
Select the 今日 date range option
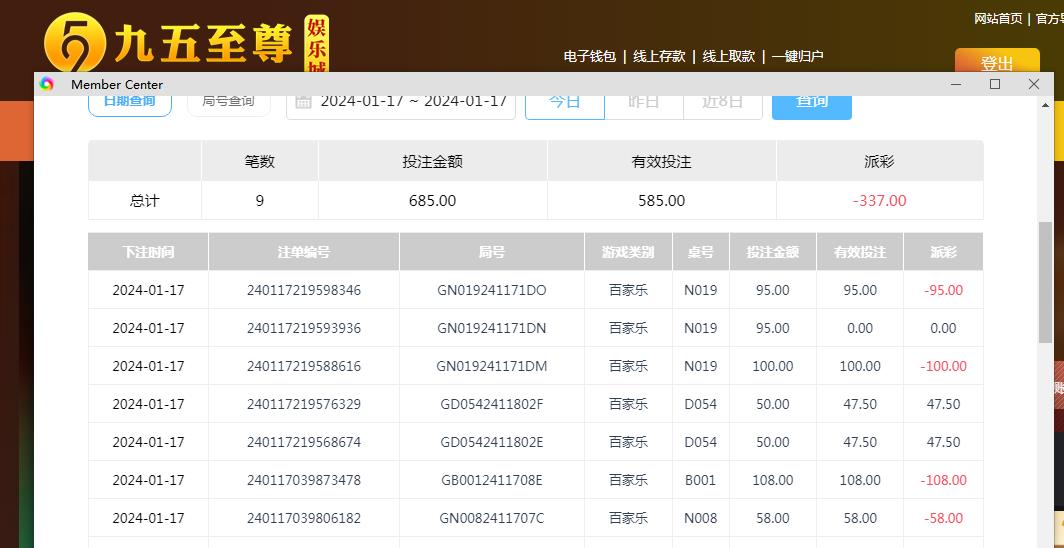tap(565, 102)
